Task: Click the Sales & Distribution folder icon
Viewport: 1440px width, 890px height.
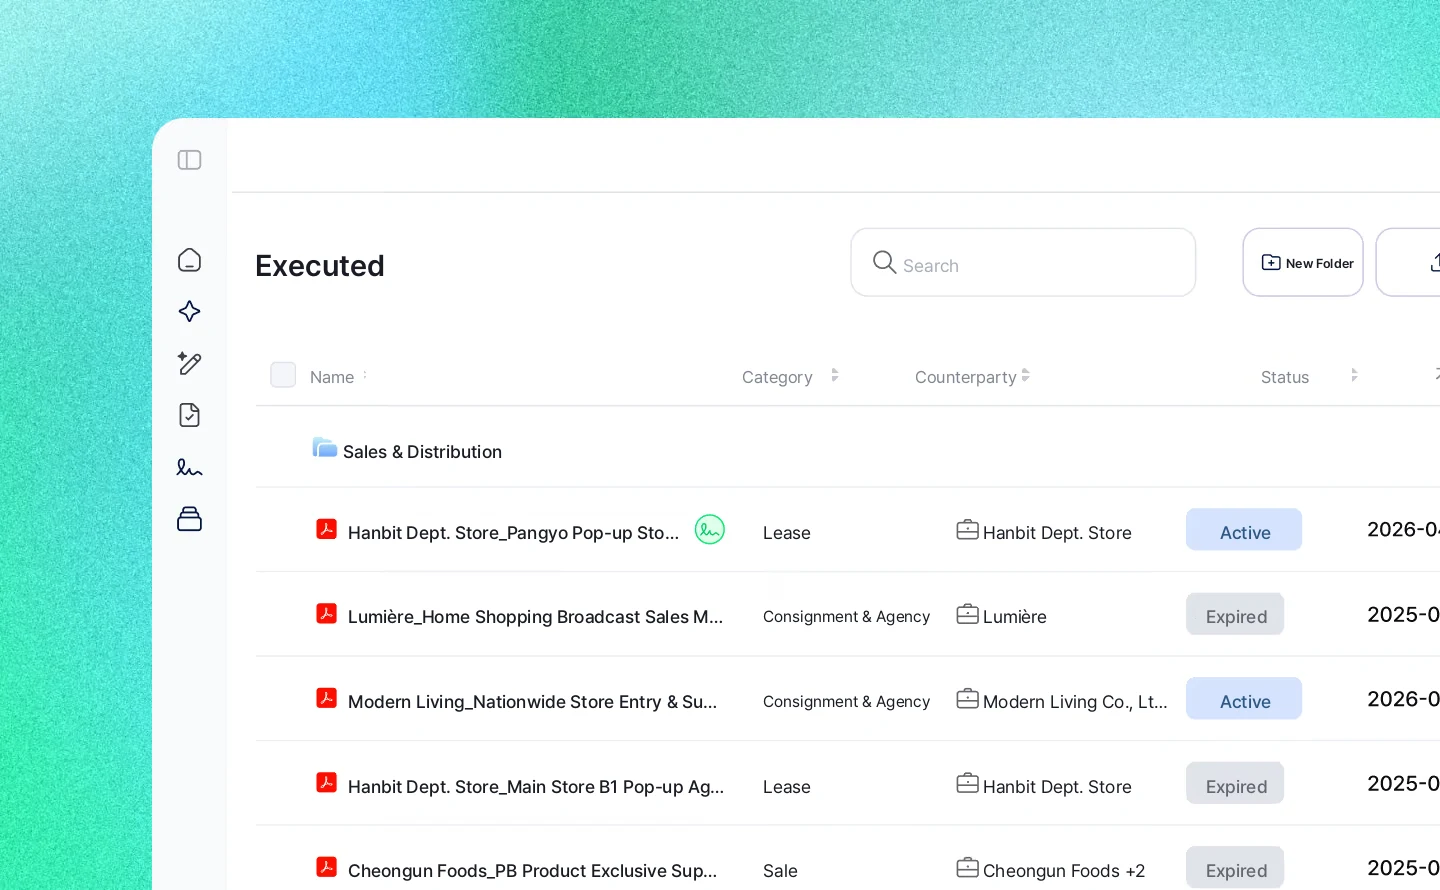Action: click(324, 447)
